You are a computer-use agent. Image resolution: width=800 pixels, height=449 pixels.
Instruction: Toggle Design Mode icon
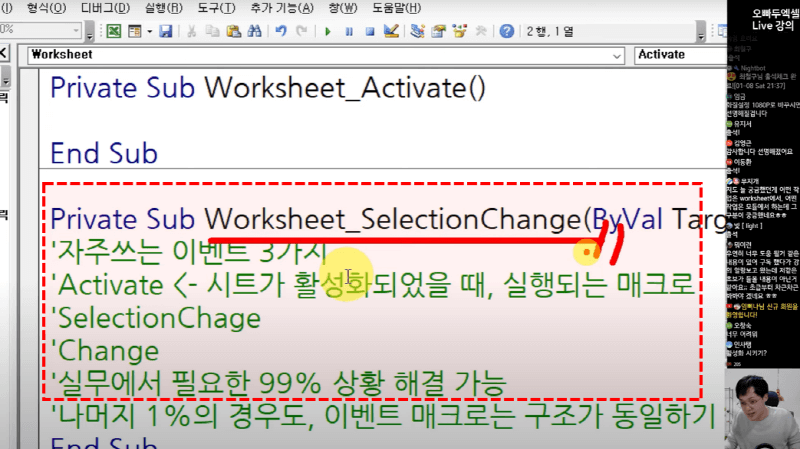[x=391, y=31]
